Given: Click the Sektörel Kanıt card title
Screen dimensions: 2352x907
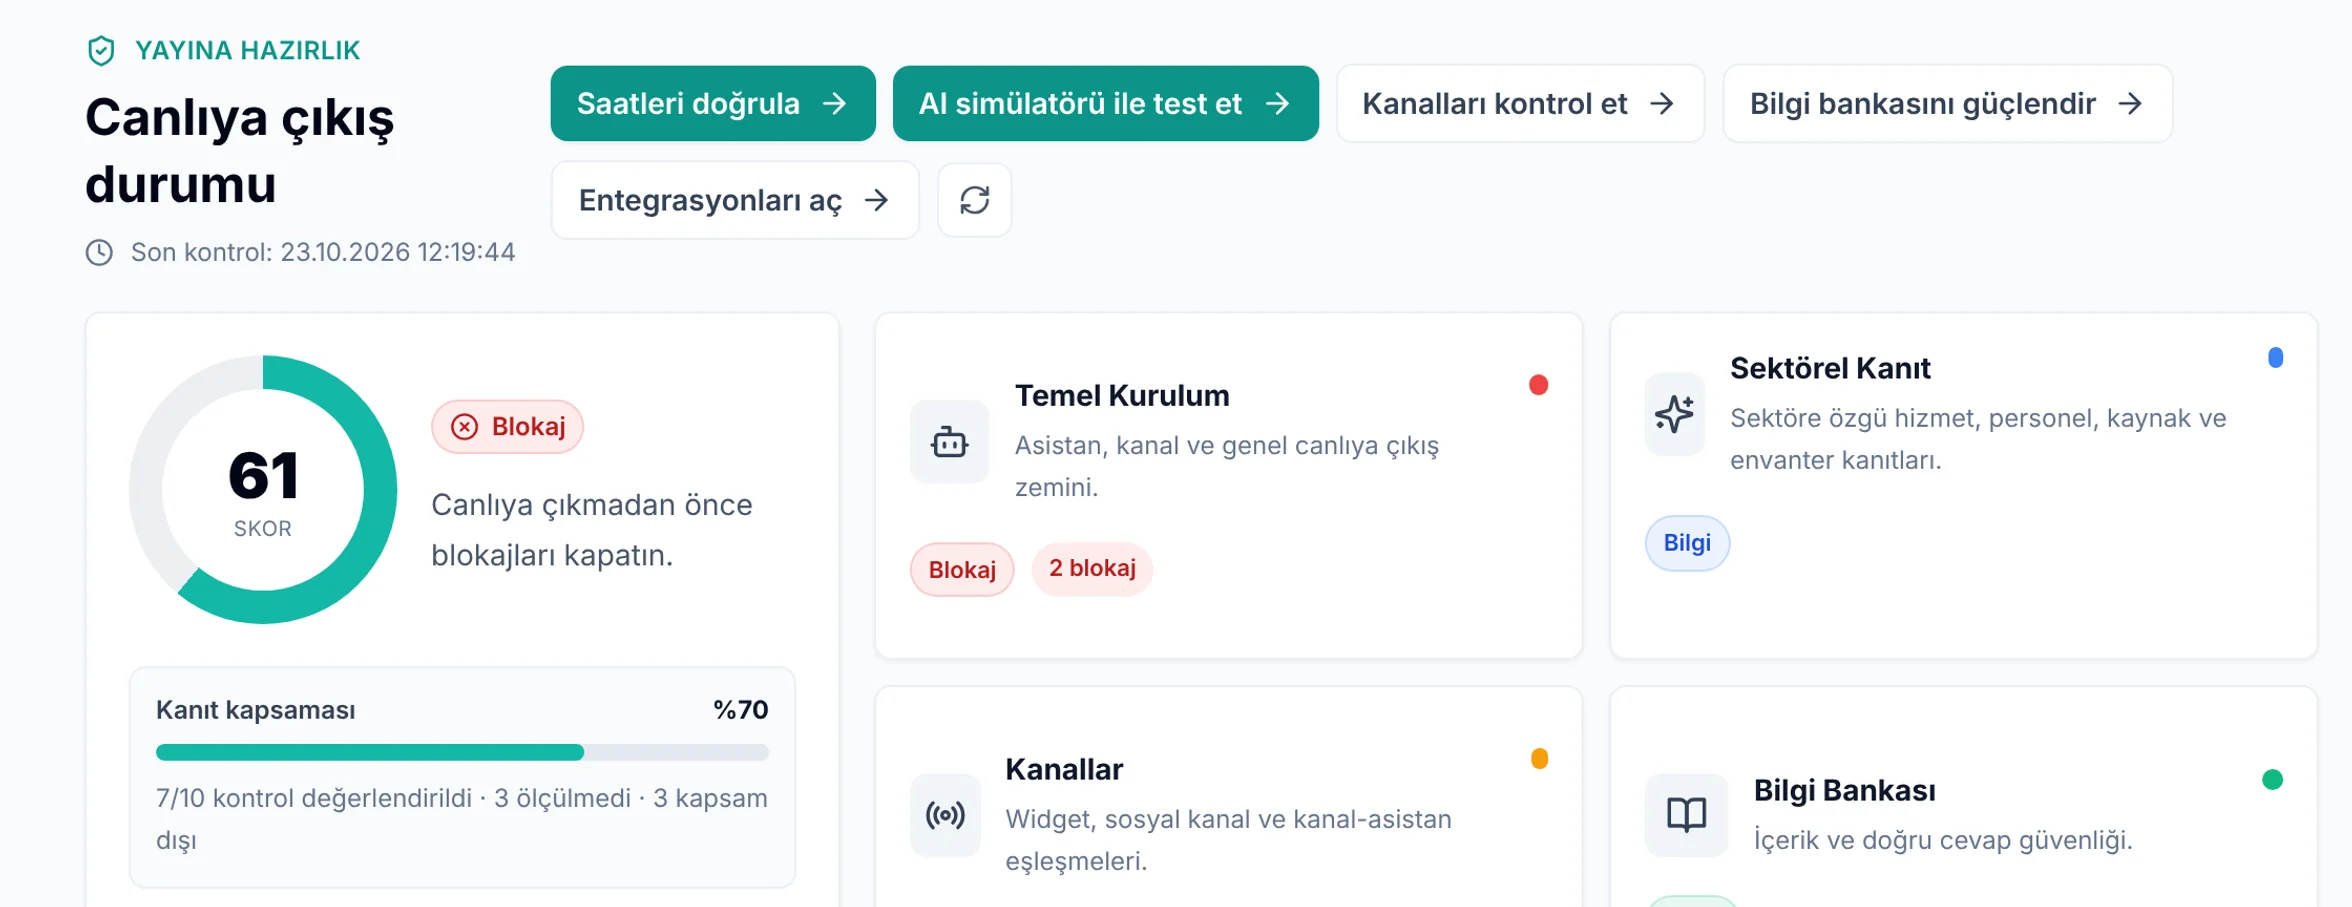Looking at the screenshot, I should click(1830, 368).
